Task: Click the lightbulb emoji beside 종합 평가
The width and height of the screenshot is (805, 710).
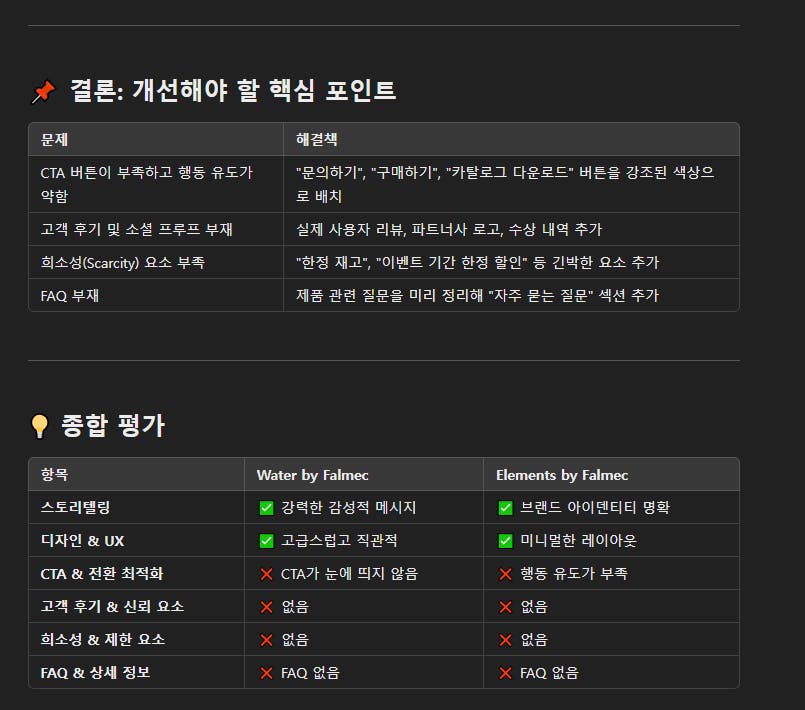Action: (40, 426)
